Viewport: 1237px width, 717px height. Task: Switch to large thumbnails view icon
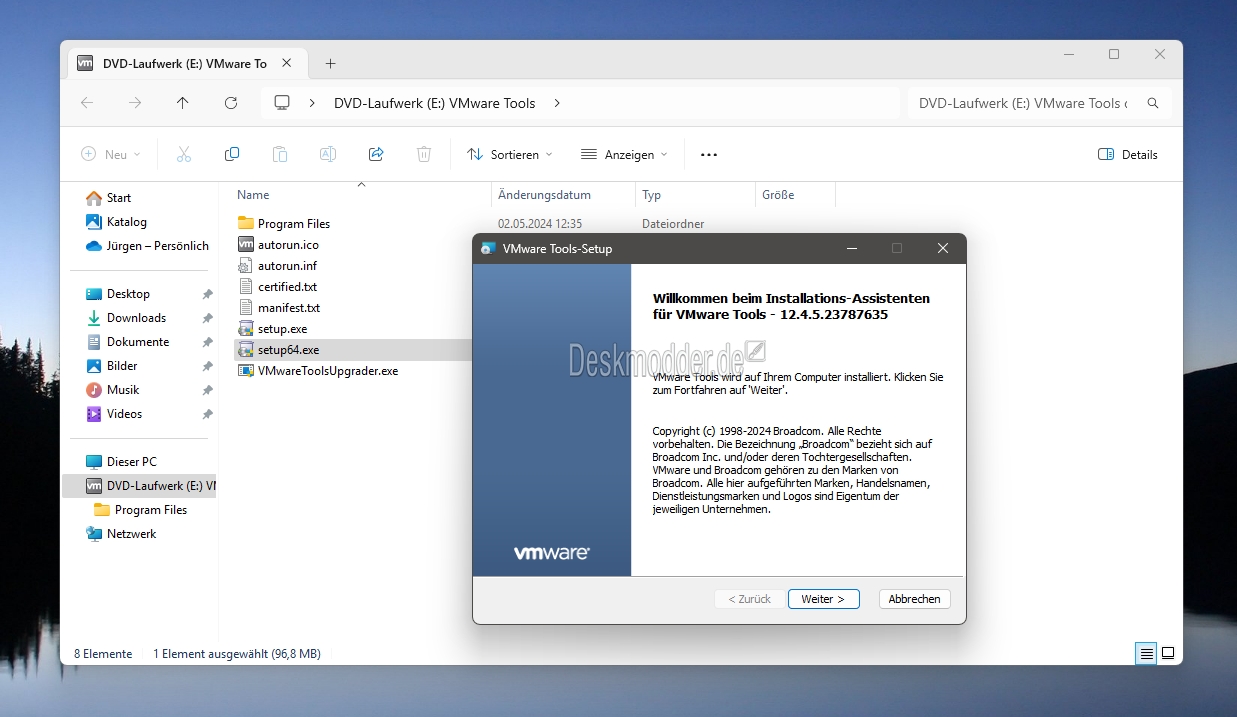pos(1167,654)
